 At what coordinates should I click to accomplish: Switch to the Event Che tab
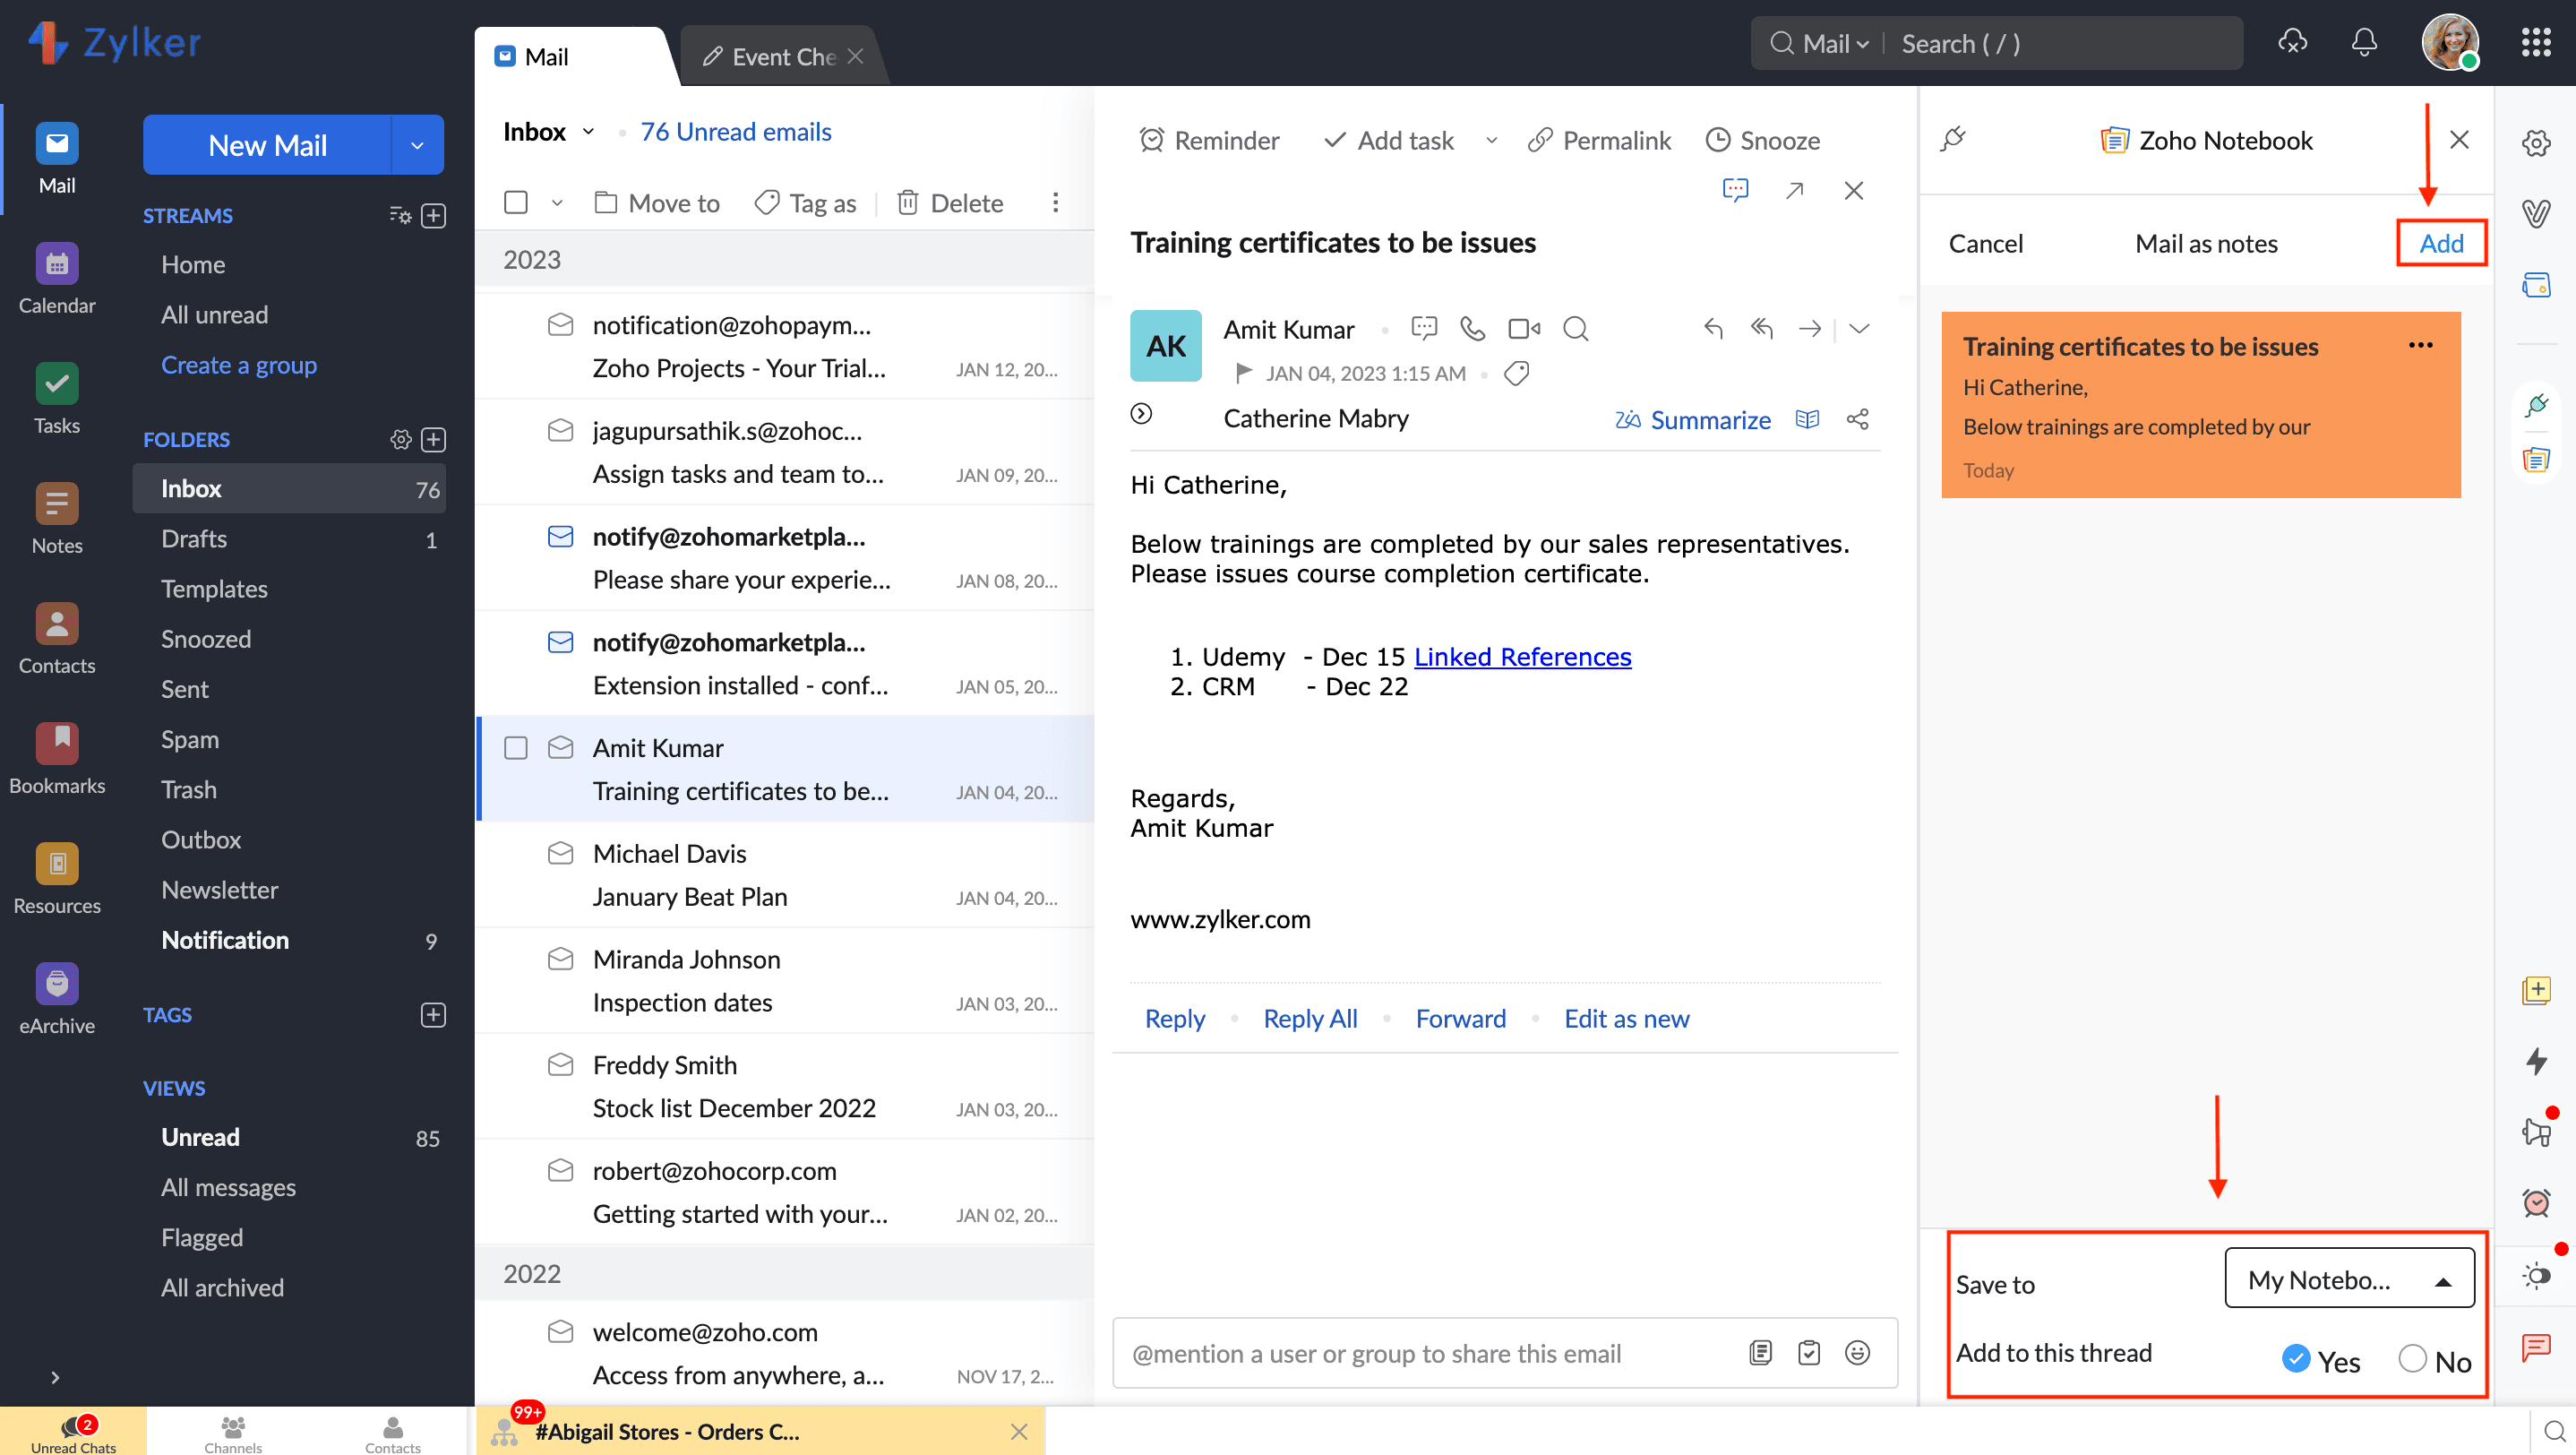[773, 57]
